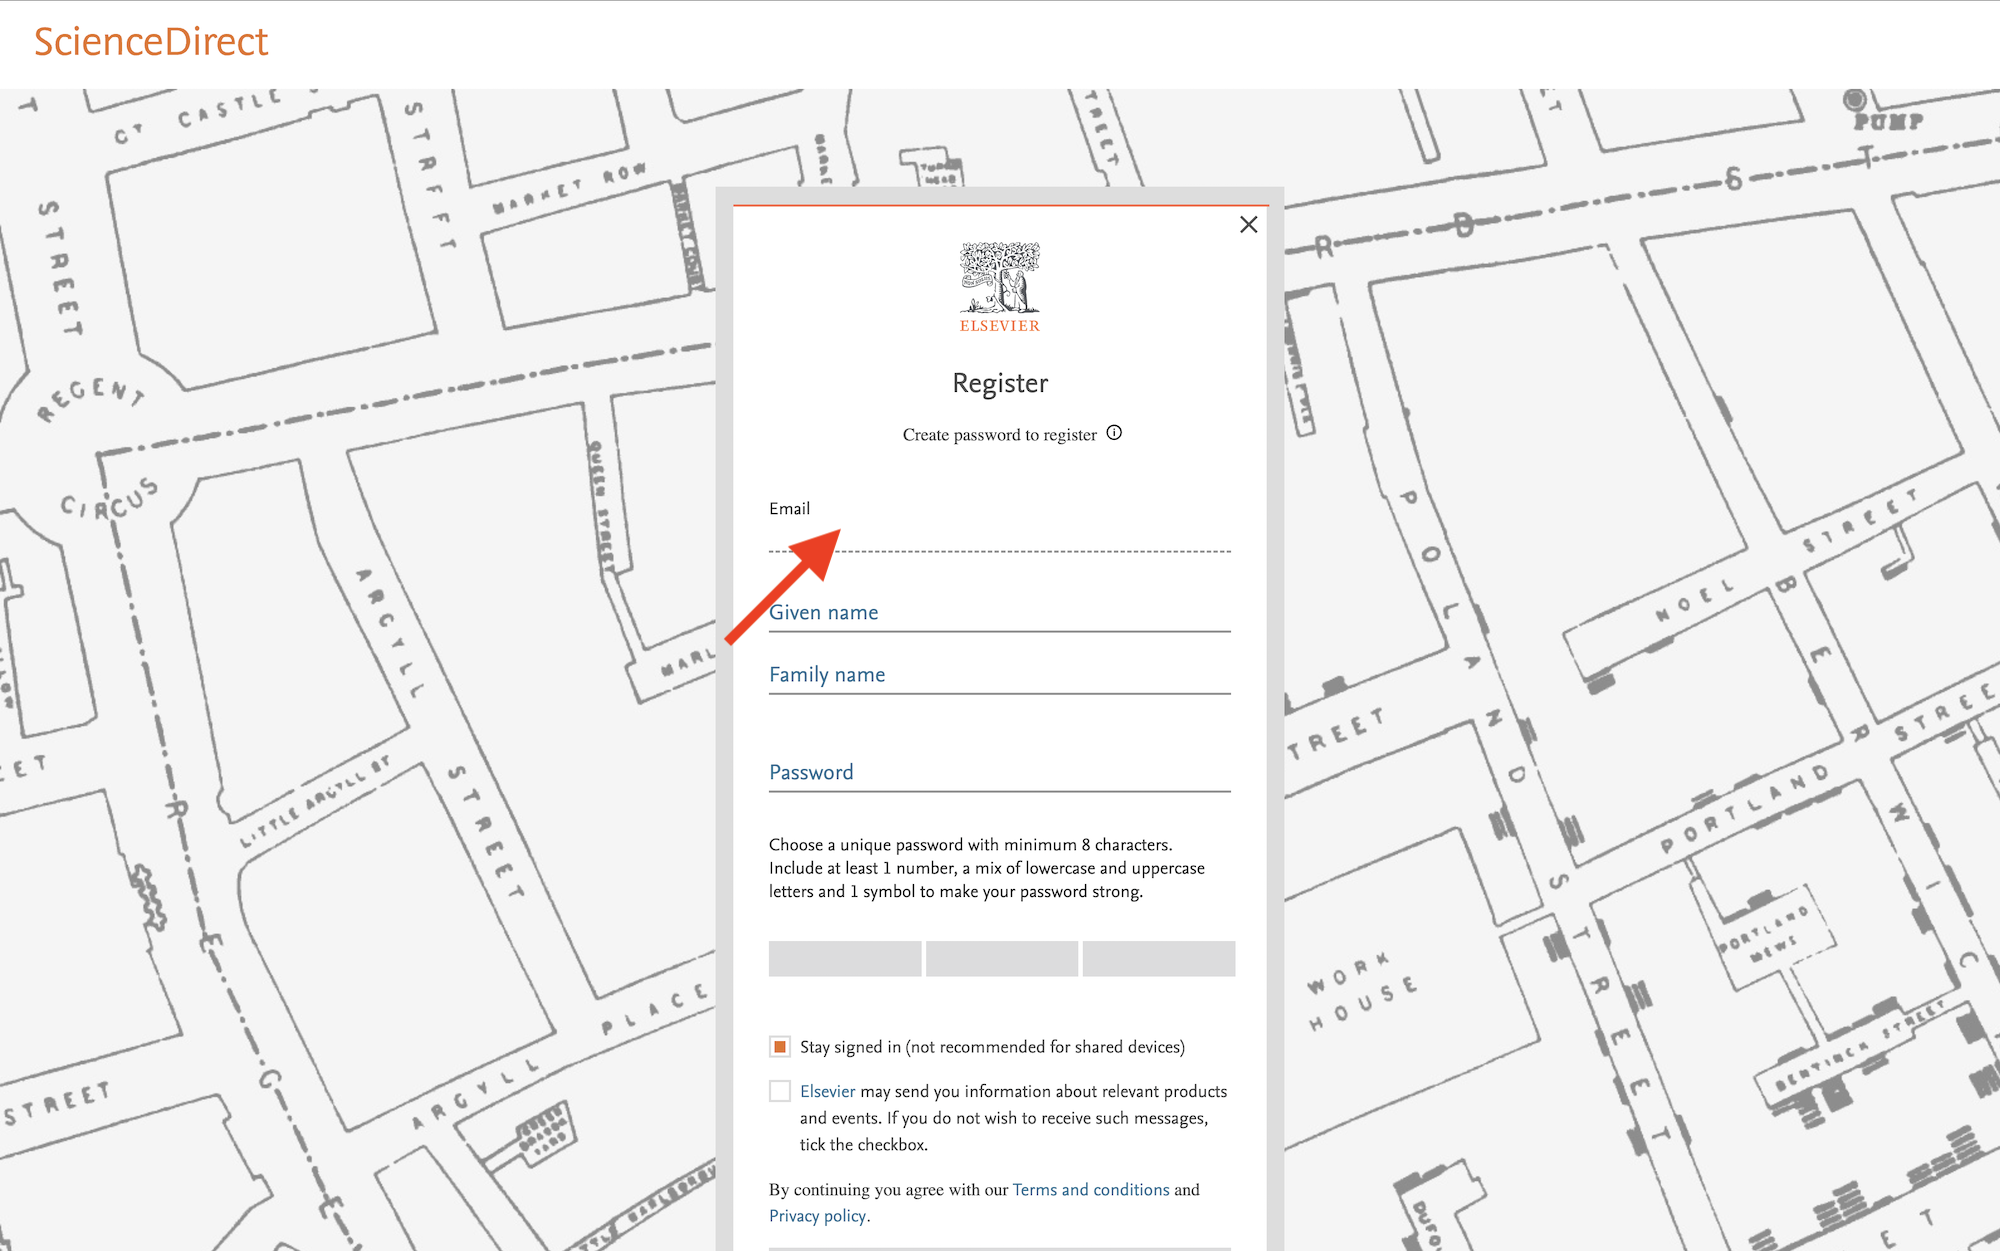This screenshot has height=1251, width=2000.
Task: Click the Register heading text
Action: click(x=1000, y=383)
